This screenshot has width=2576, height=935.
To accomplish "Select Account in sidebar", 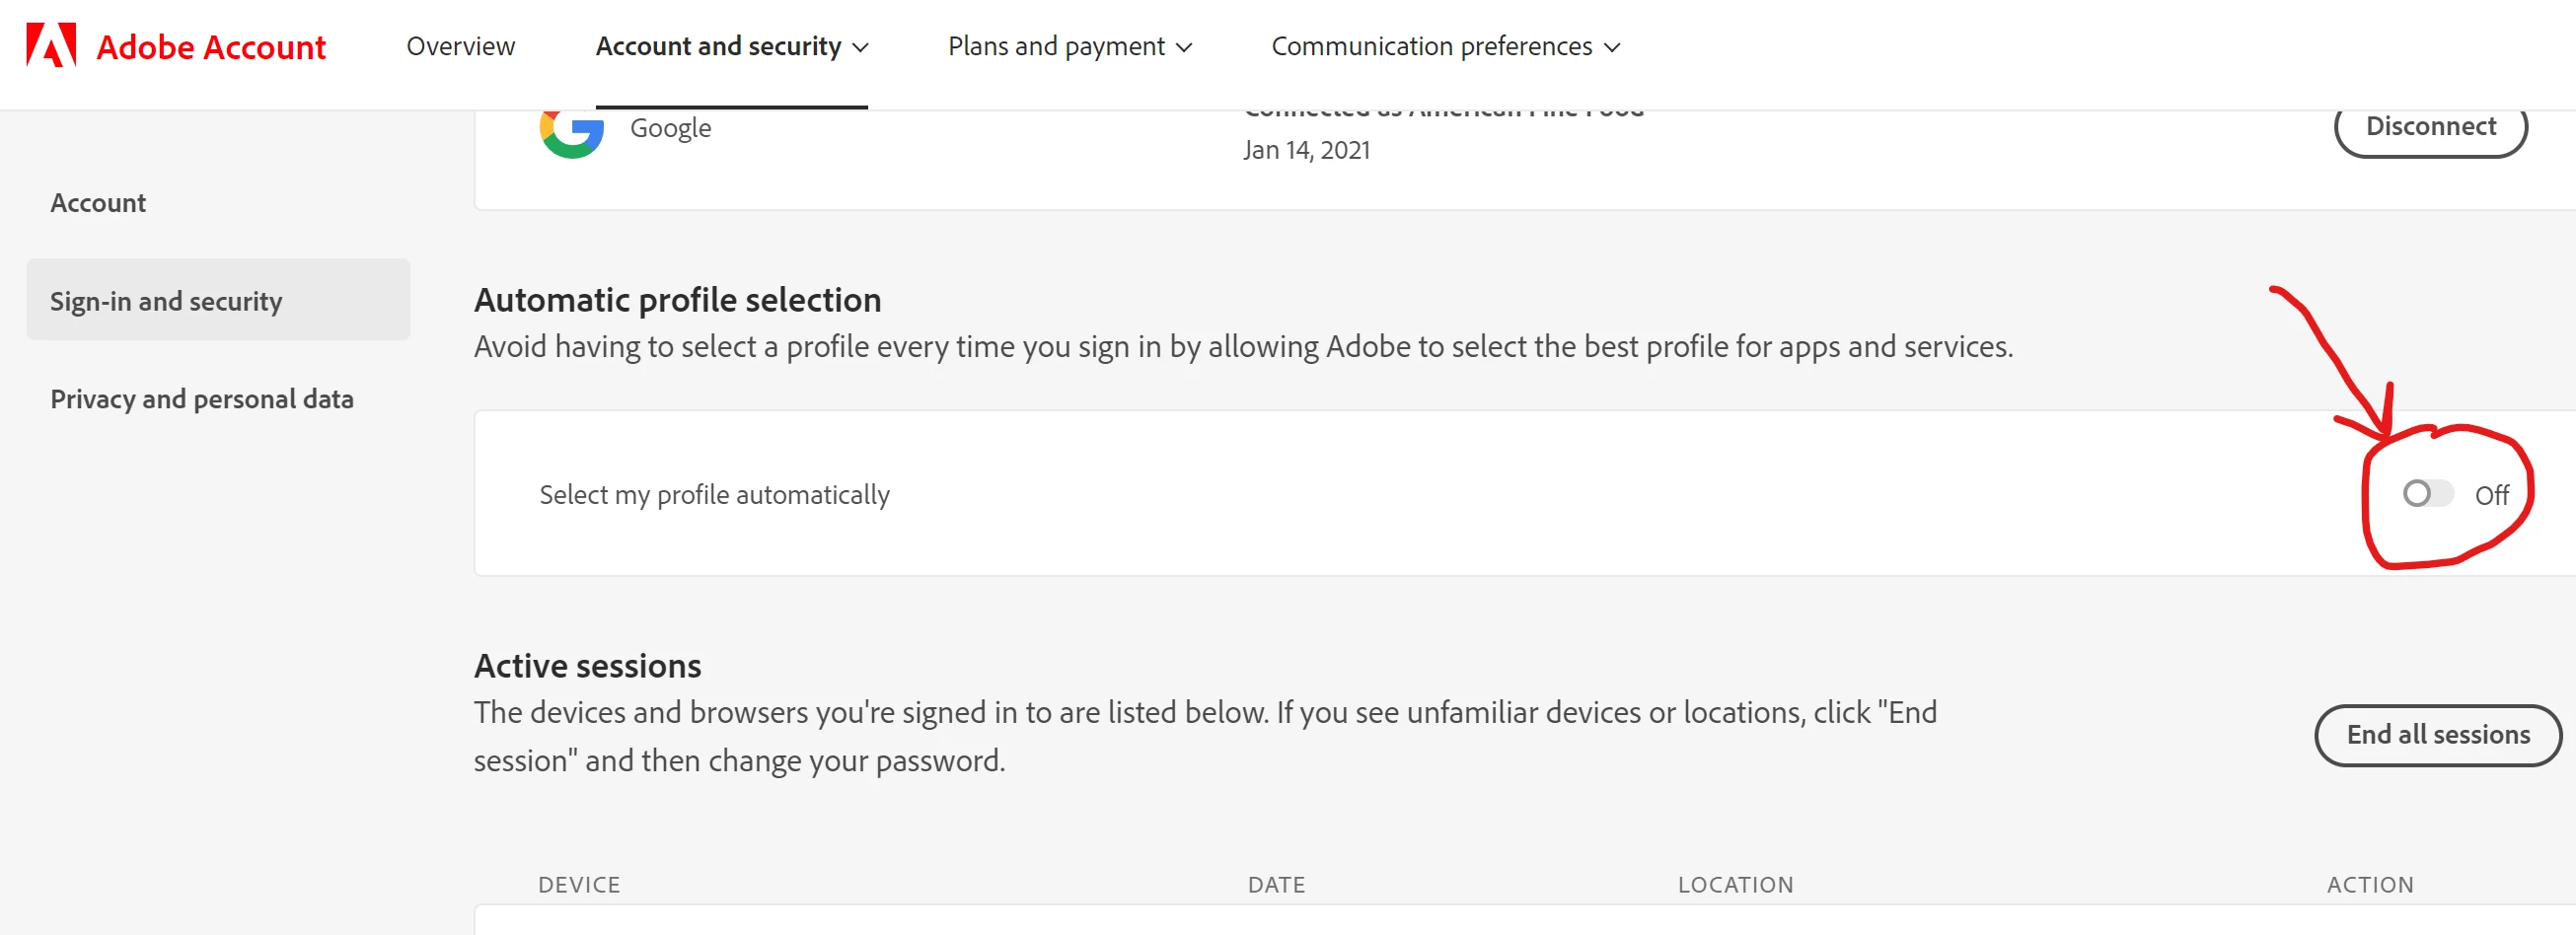I will click(x=98, y=202).
